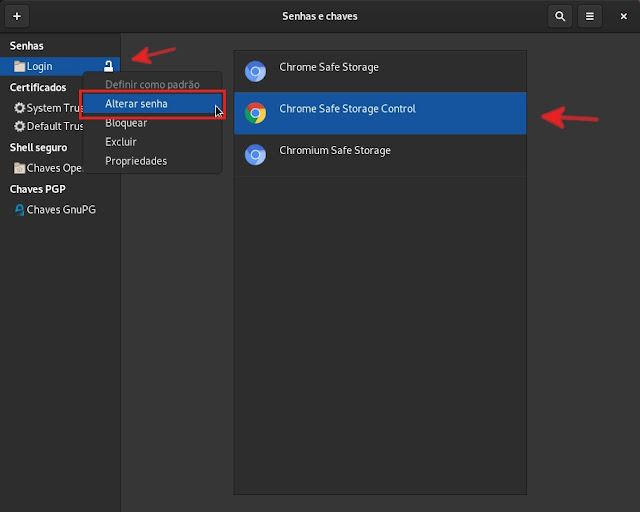Click the System Trust gear icon
The image size is (640, 512).
(x=19, y=108)
